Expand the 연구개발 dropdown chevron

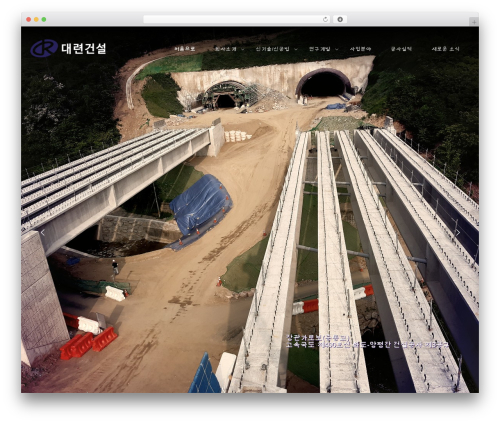tap(337, 49)
